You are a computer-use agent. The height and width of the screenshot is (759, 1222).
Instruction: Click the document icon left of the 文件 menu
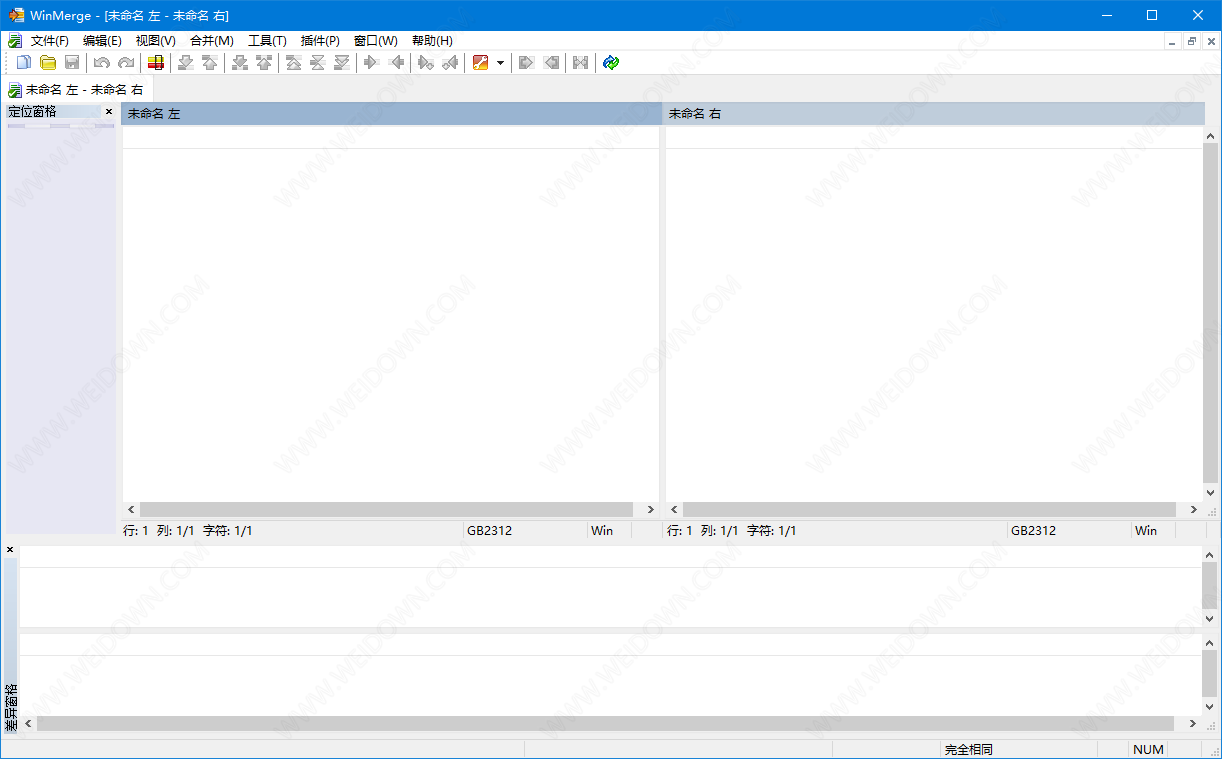(x=14, y=41)
